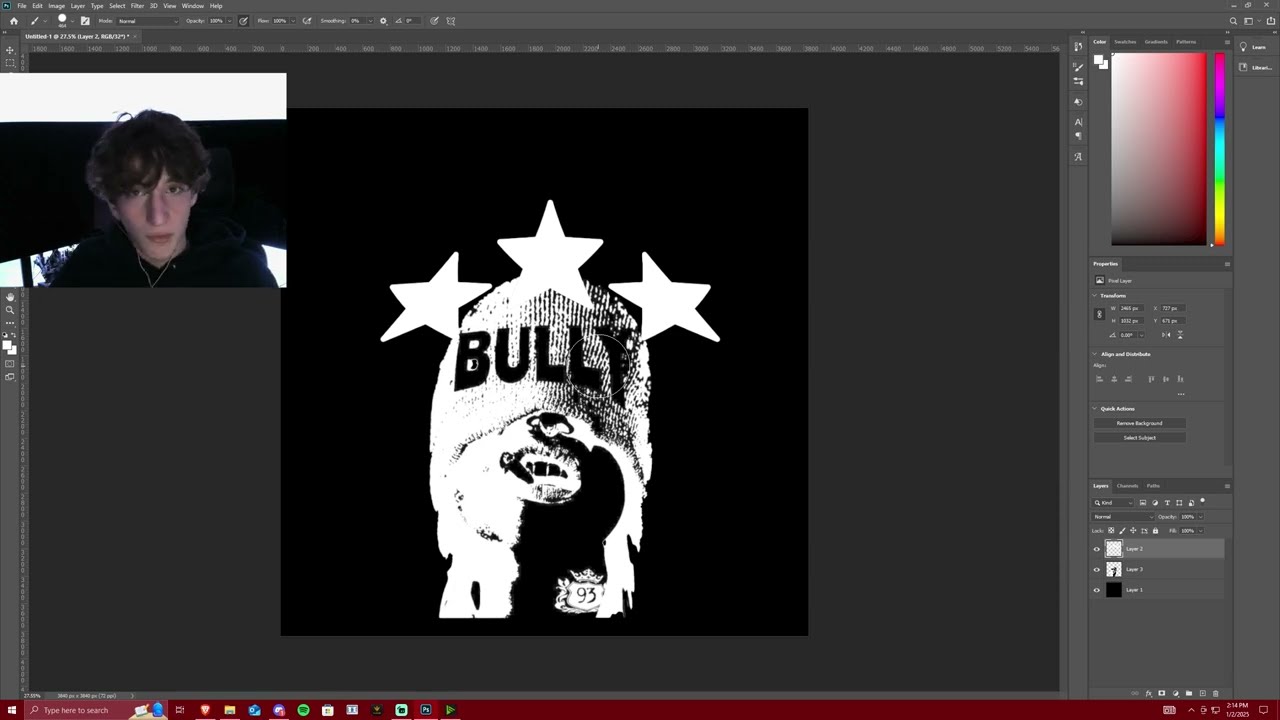Image resolution: width=1280 pixels, height=720 pixels.
Task: Select the Move tool
Action: click(x=10, y=50)
